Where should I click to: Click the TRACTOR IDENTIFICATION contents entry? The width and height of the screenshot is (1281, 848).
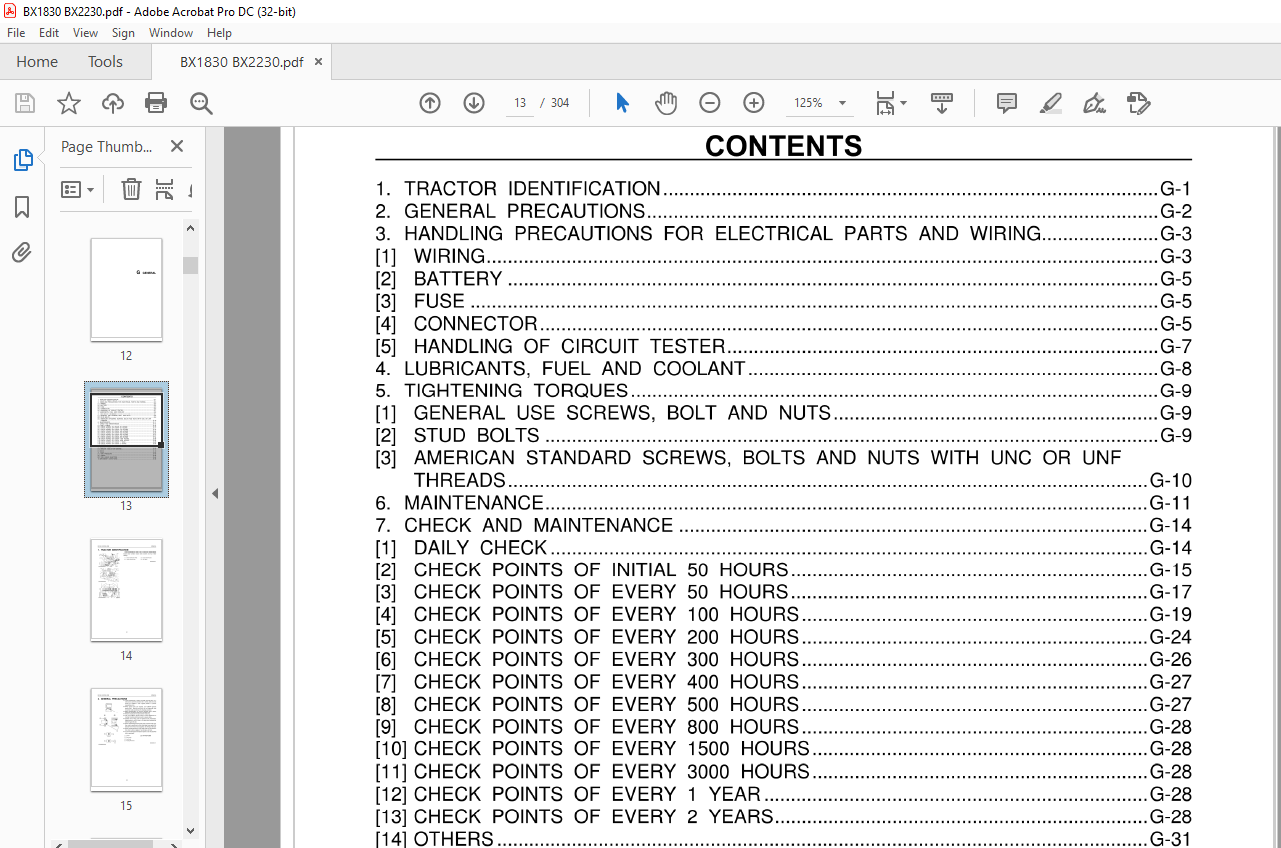[783, 189]
